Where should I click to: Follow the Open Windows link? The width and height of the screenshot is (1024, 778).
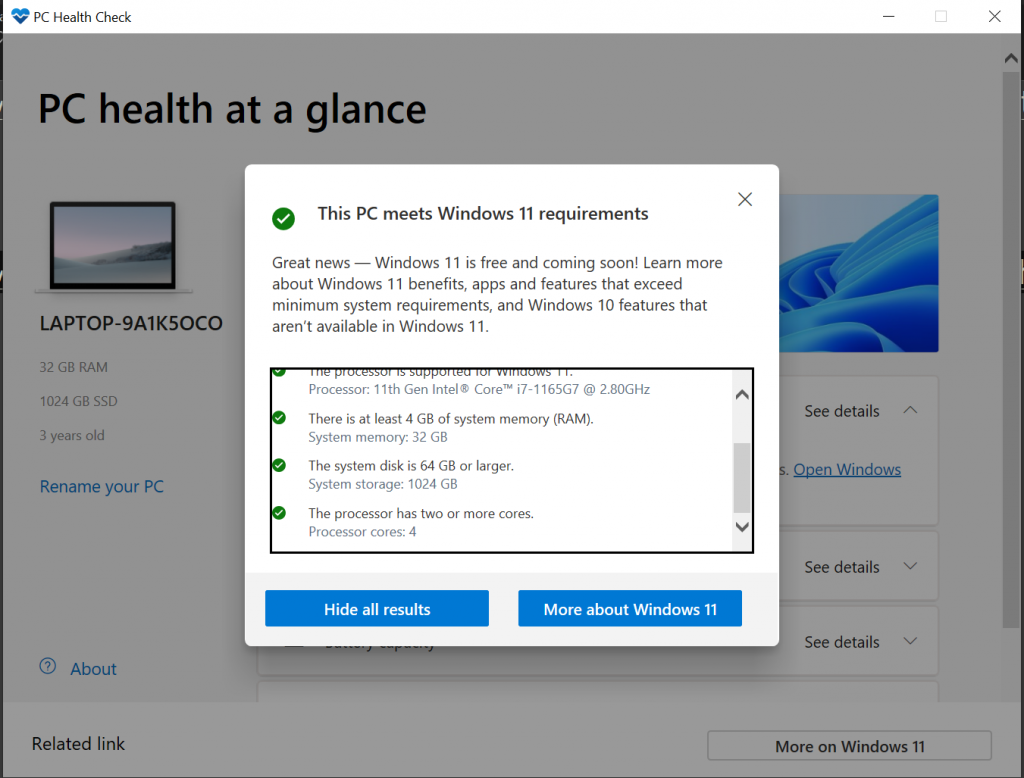click(x=847, y=470)
